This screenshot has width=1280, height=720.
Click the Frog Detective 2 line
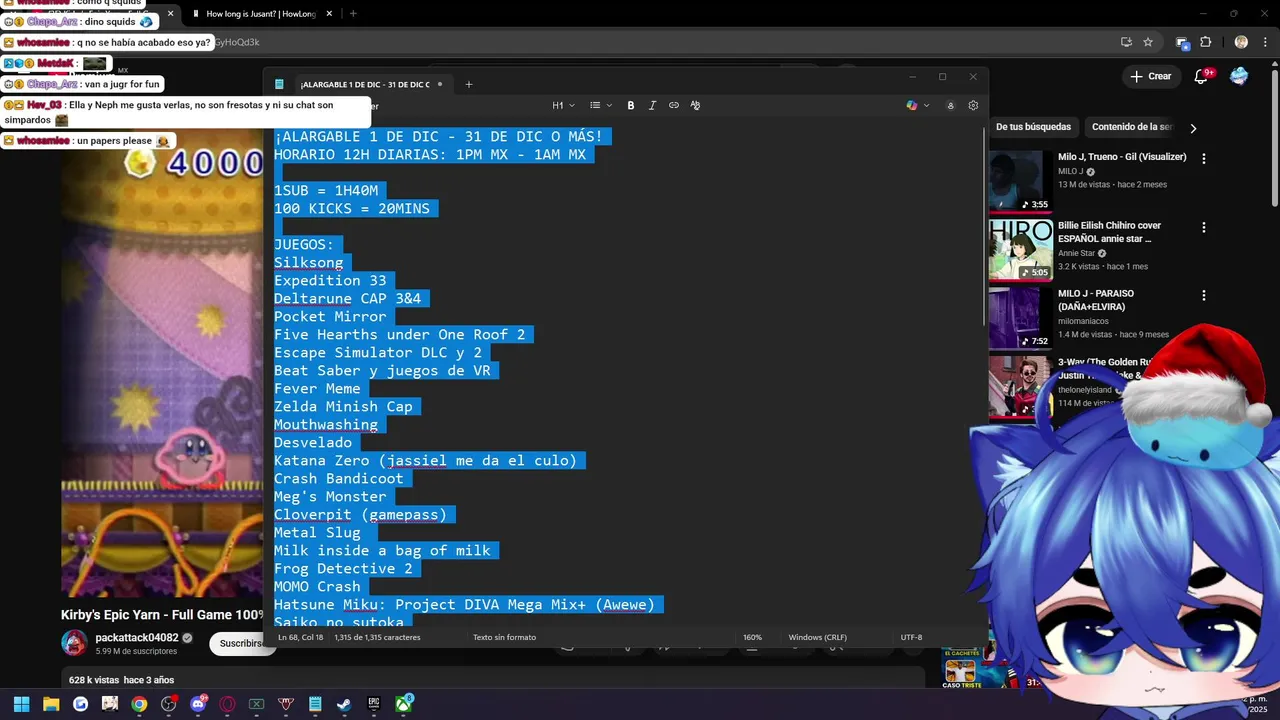point(343,568)
